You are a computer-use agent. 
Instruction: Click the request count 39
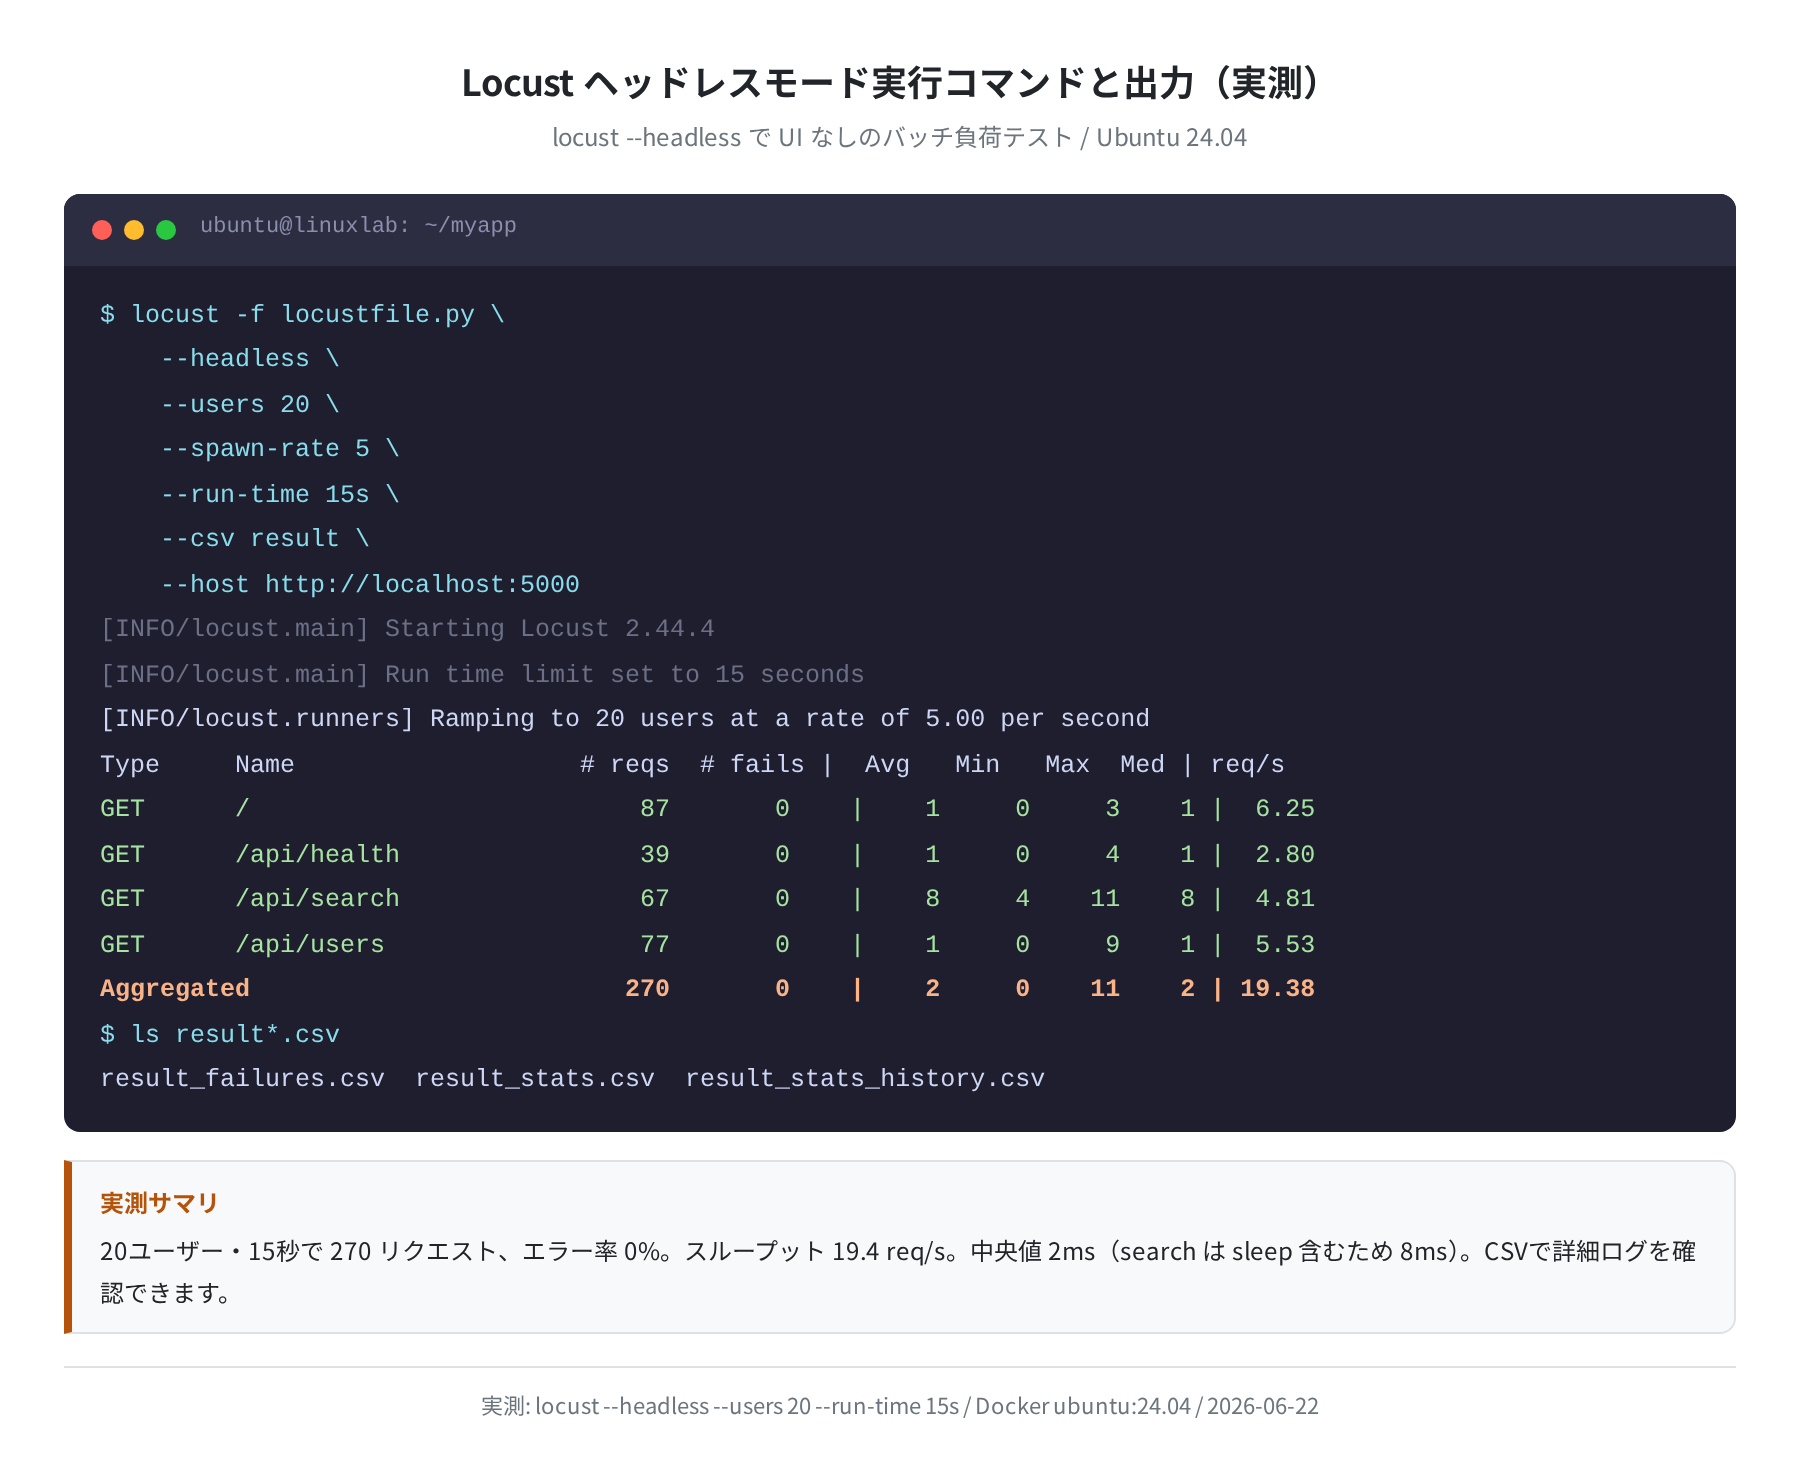[655, 854]
